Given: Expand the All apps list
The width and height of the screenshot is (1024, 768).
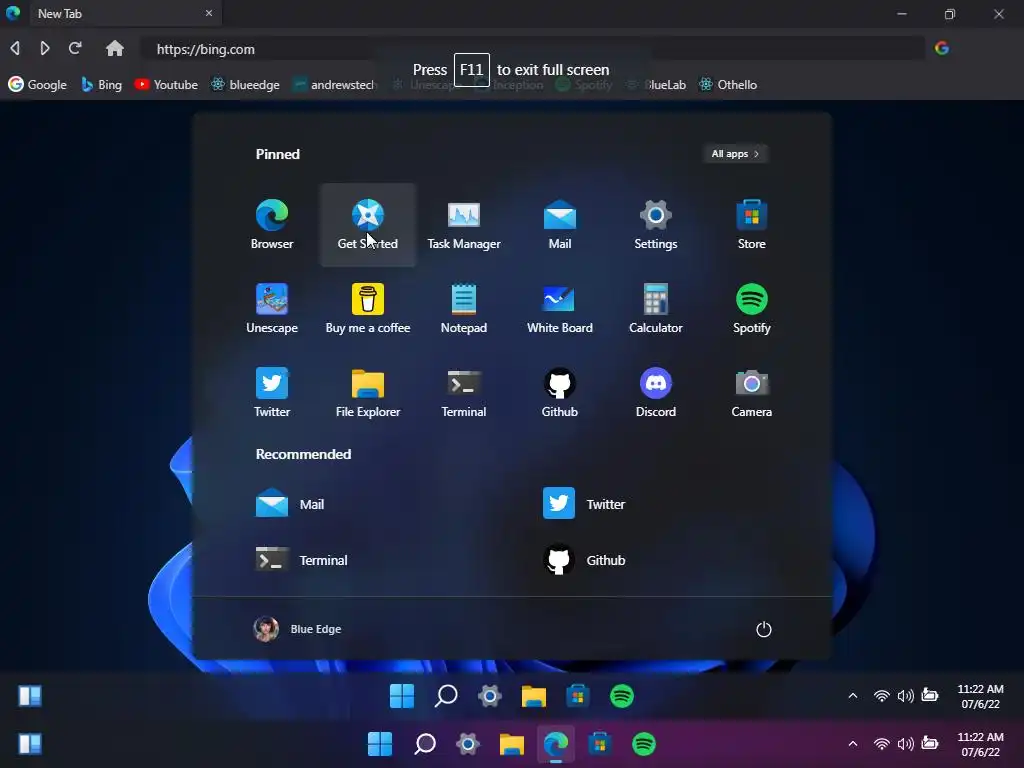Looking at the screenshot, I should [735, 154].
